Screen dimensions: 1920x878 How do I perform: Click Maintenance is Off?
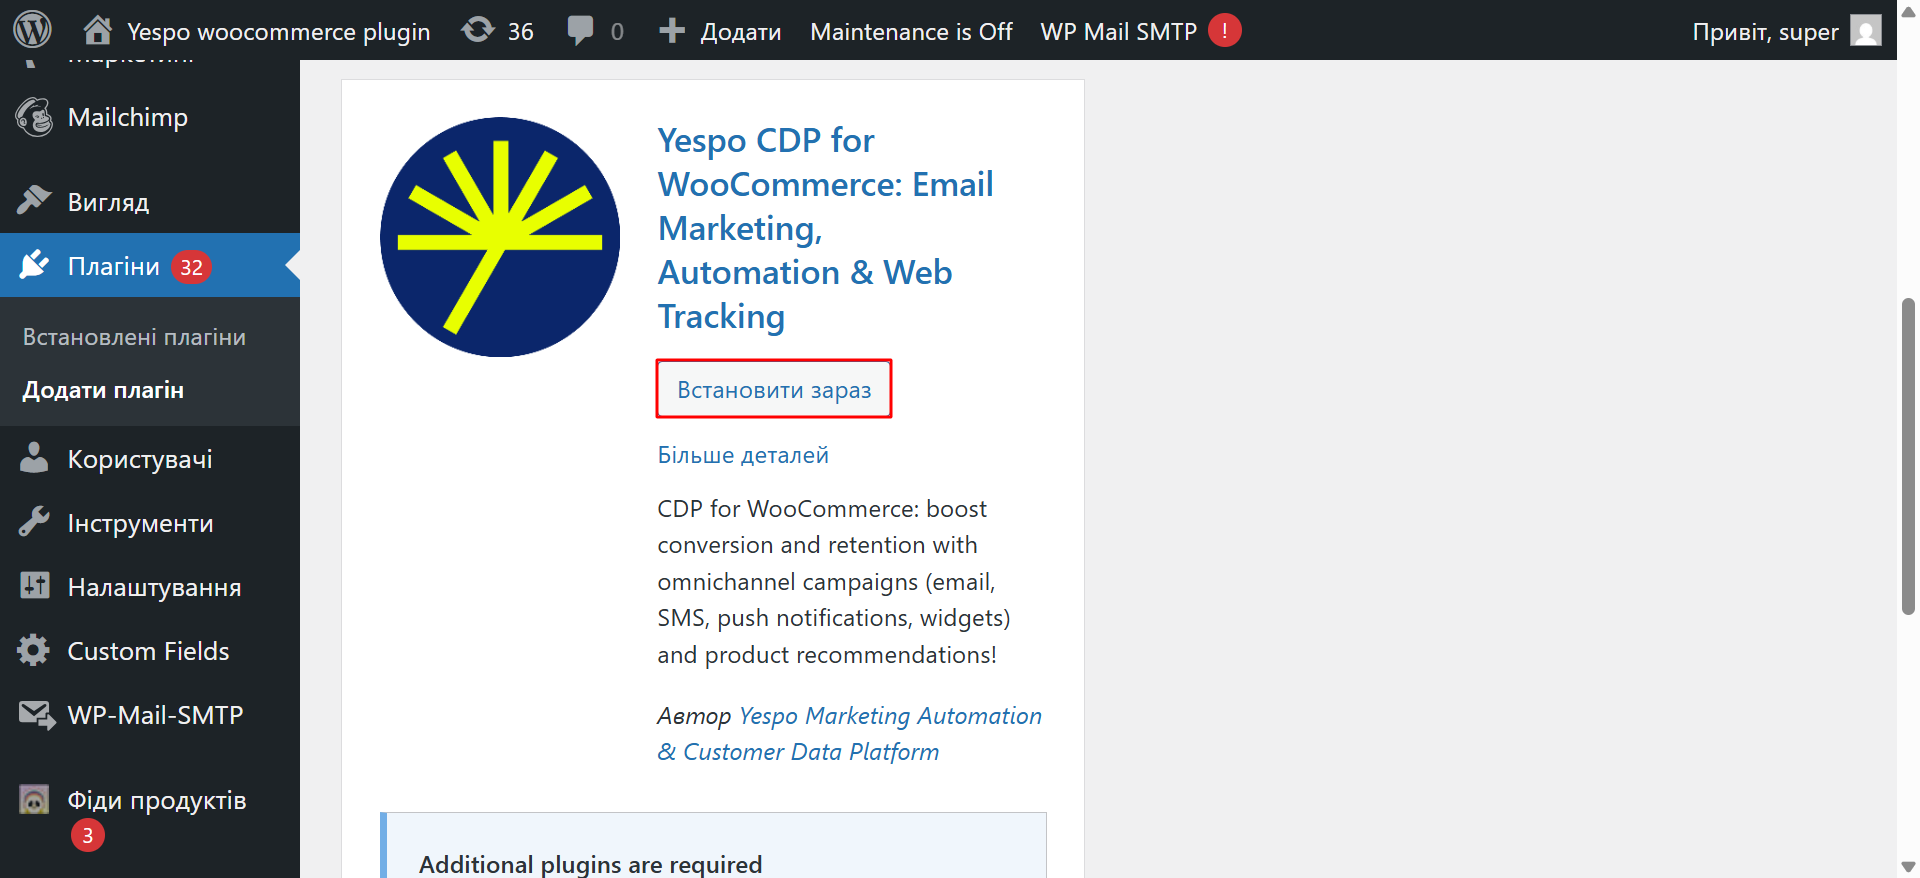pyautogui.click(x=911, y=31)
